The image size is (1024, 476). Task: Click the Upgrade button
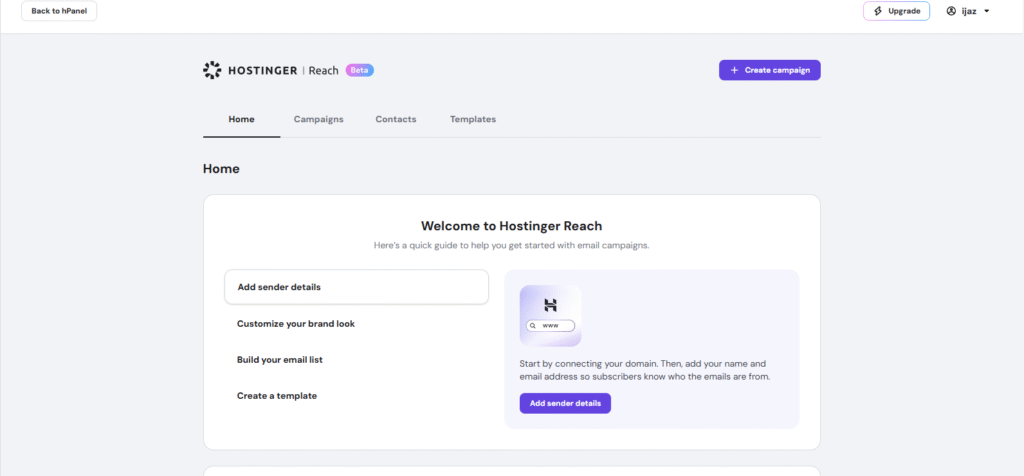896,11
